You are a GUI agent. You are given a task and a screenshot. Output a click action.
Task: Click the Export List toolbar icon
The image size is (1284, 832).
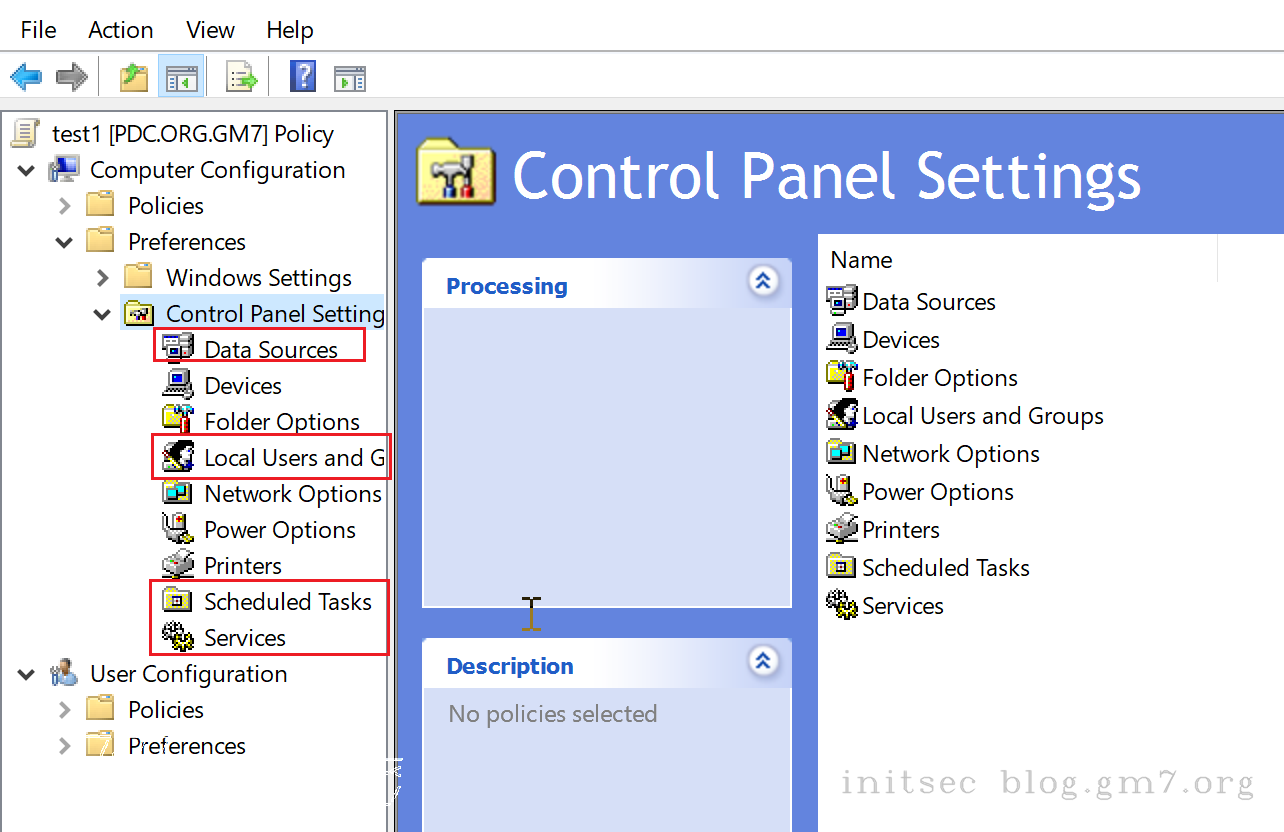pos(242,76)
